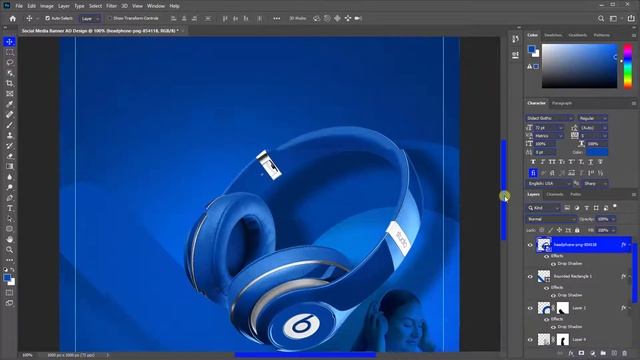The width and height of the screenshot is (640, 360).
Task: Open more options ellipsis in options bar
Action: tap(277, 18)
